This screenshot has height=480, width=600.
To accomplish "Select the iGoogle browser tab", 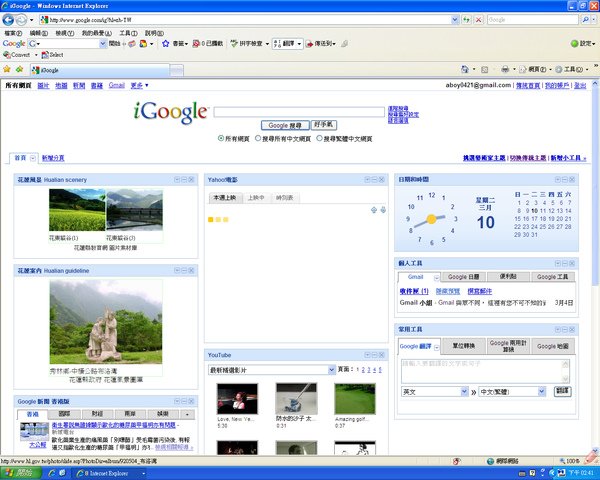I will [x=99, y=70].
